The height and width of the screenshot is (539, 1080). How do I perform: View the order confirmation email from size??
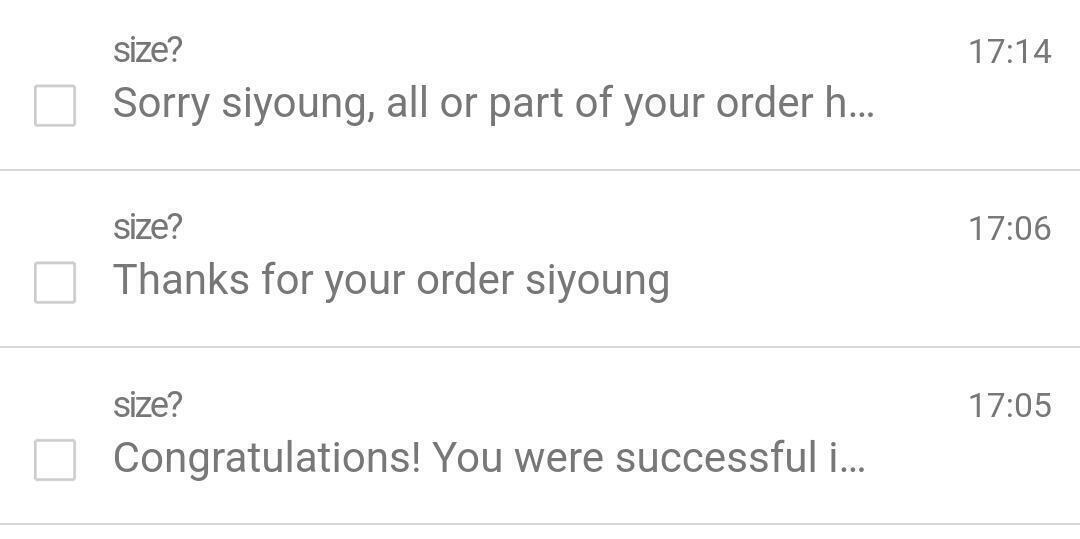[x=391, y=280]
